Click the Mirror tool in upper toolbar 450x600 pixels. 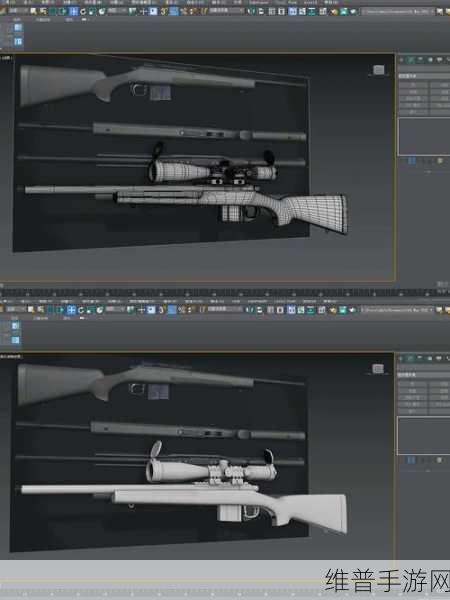(x=251, y=11)
